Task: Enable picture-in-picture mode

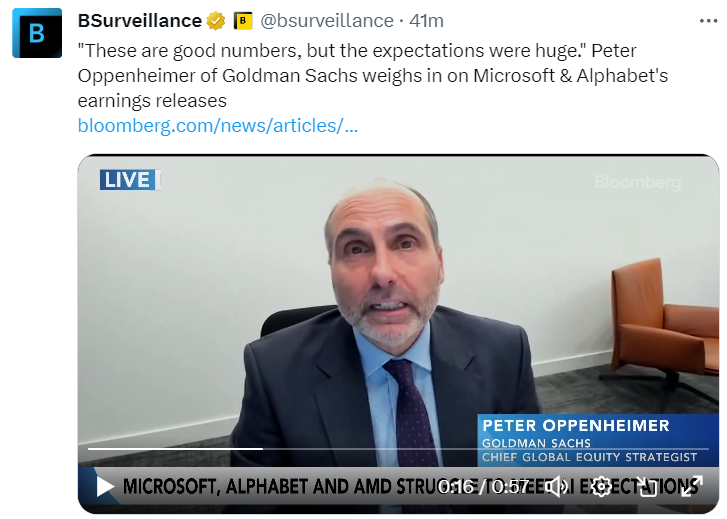Action: point(647,487)
